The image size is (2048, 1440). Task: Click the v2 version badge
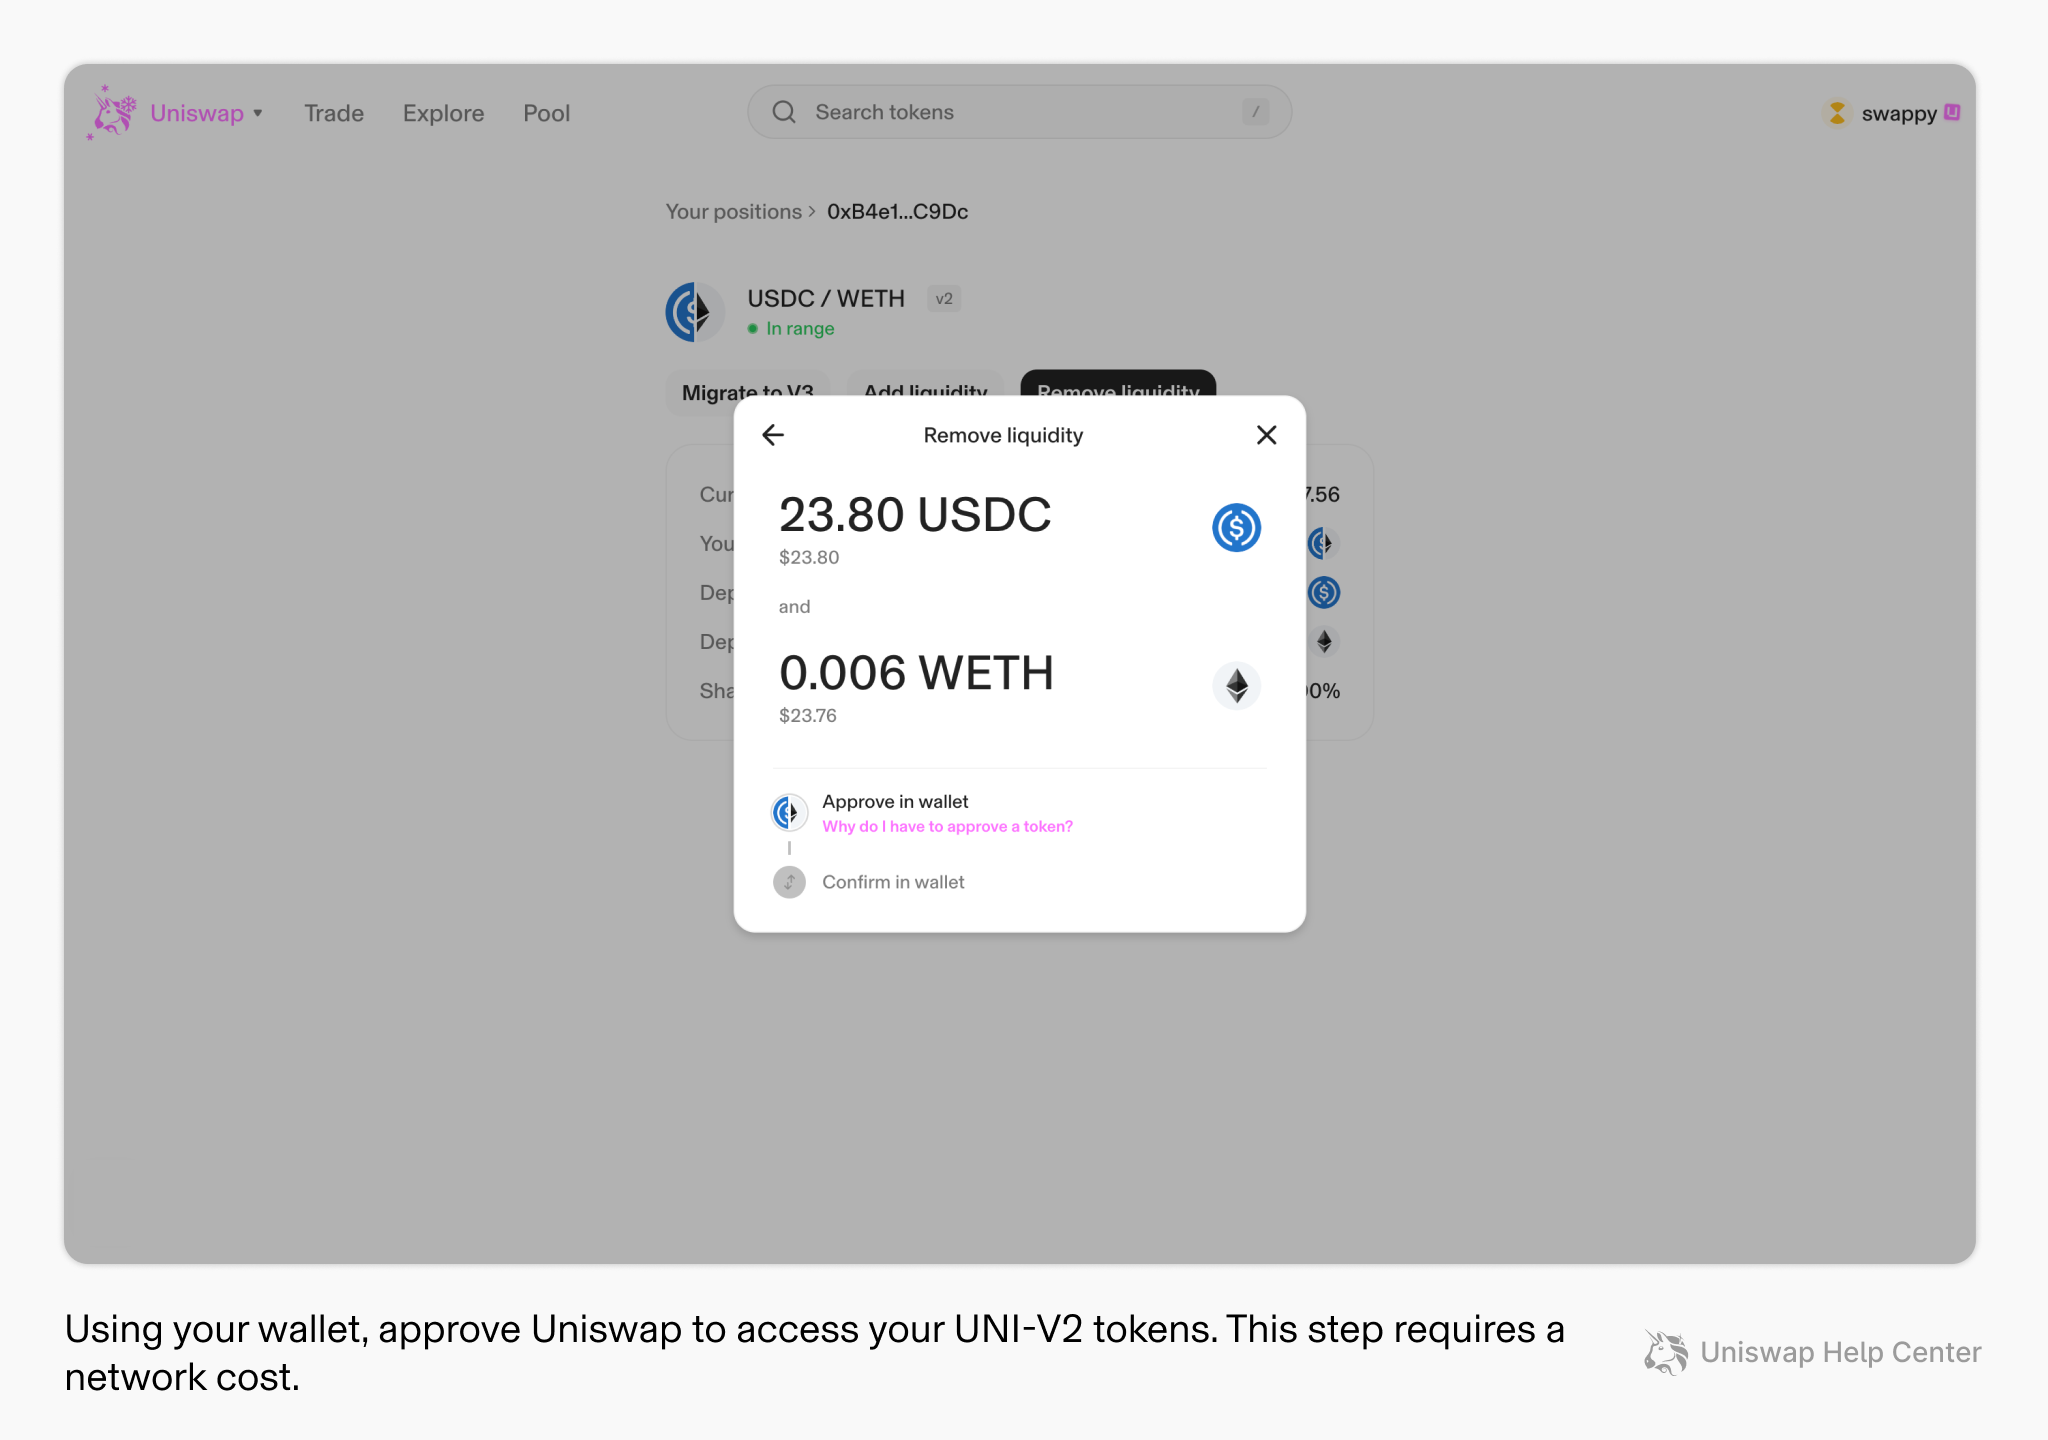pos(944,299)
